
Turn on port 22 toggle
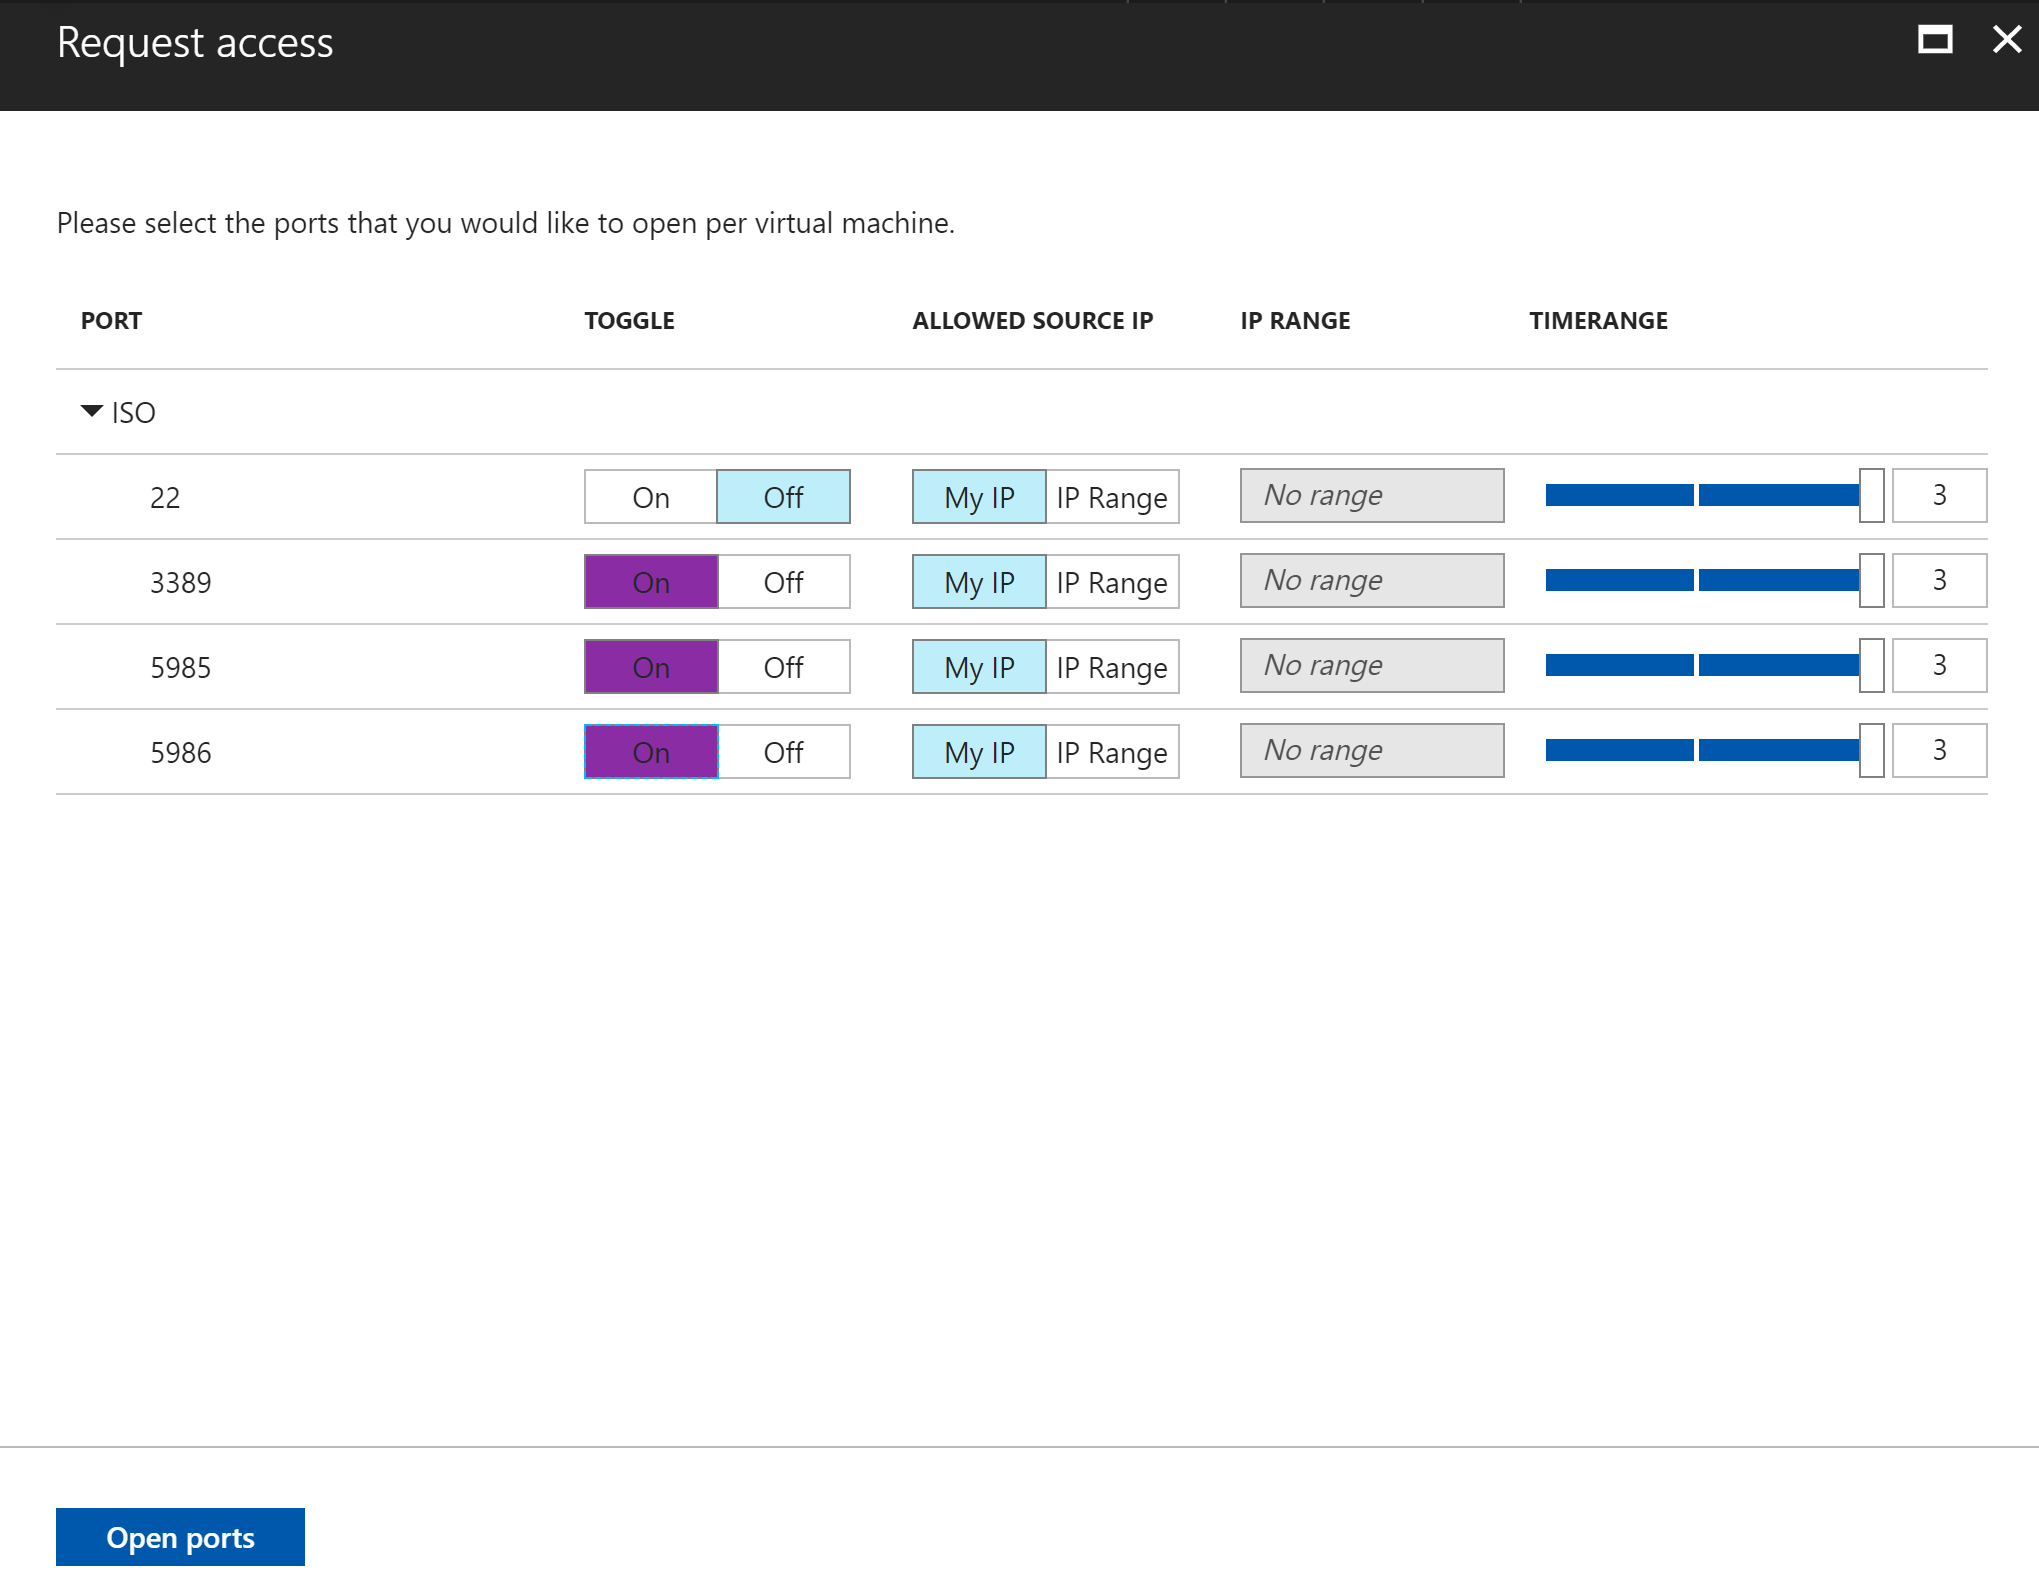651,497
